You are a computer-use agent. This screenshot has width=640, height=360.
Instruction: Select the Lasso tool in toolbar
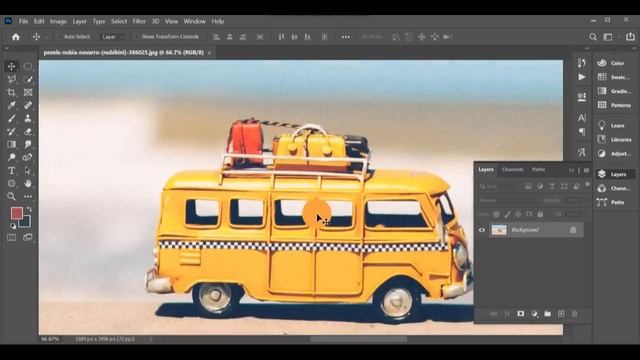tap(11, 79)
